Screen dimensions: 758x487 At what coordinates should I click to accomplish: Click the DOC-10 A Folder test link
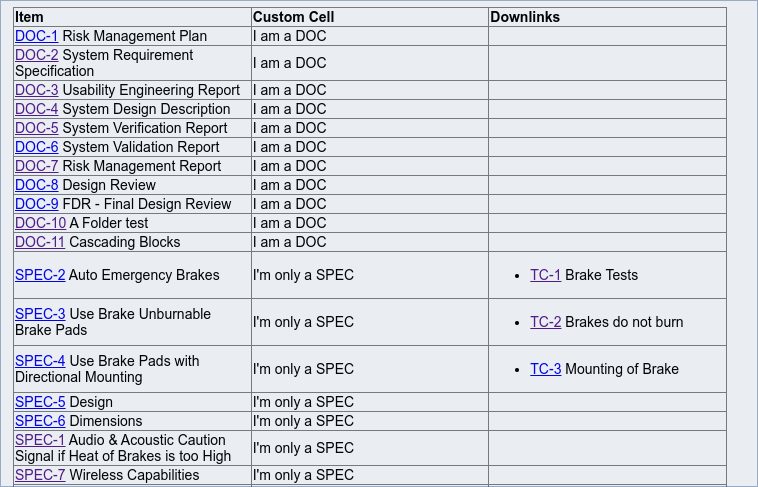[40, 223]
